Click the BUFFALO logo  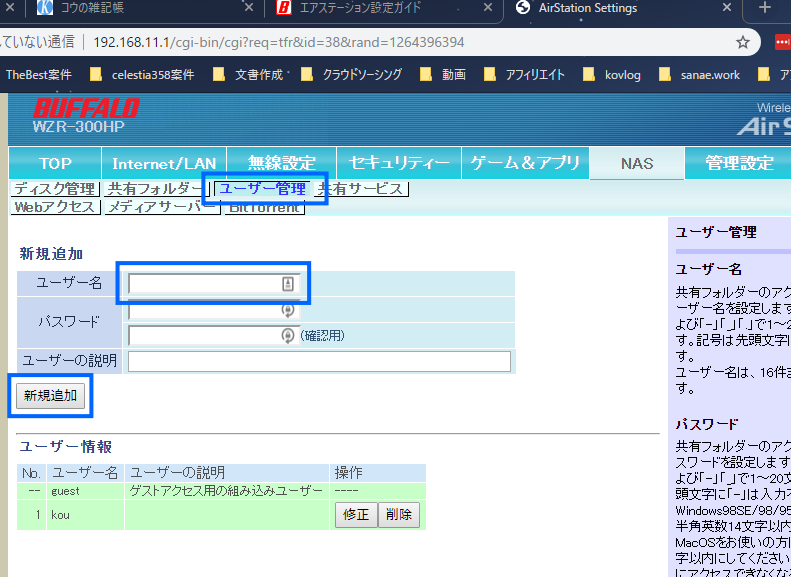[87, 108]
